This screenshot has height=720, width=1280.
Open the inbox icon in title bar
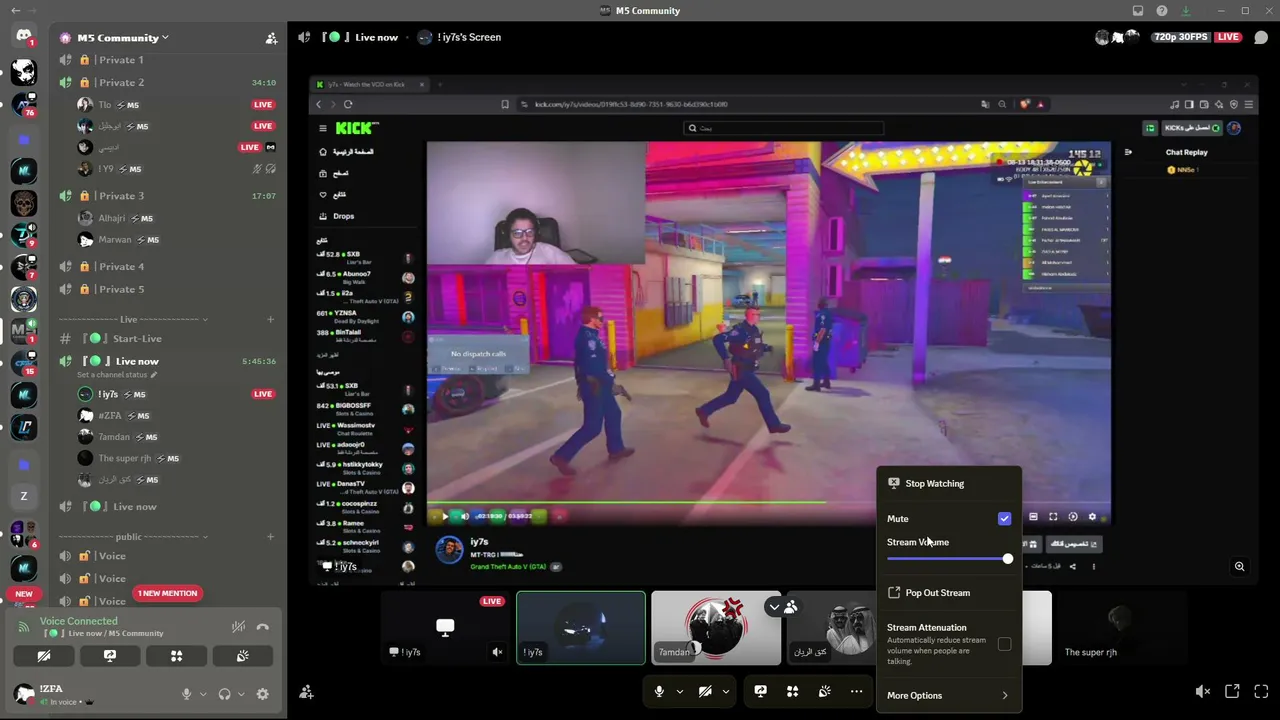1138,11
